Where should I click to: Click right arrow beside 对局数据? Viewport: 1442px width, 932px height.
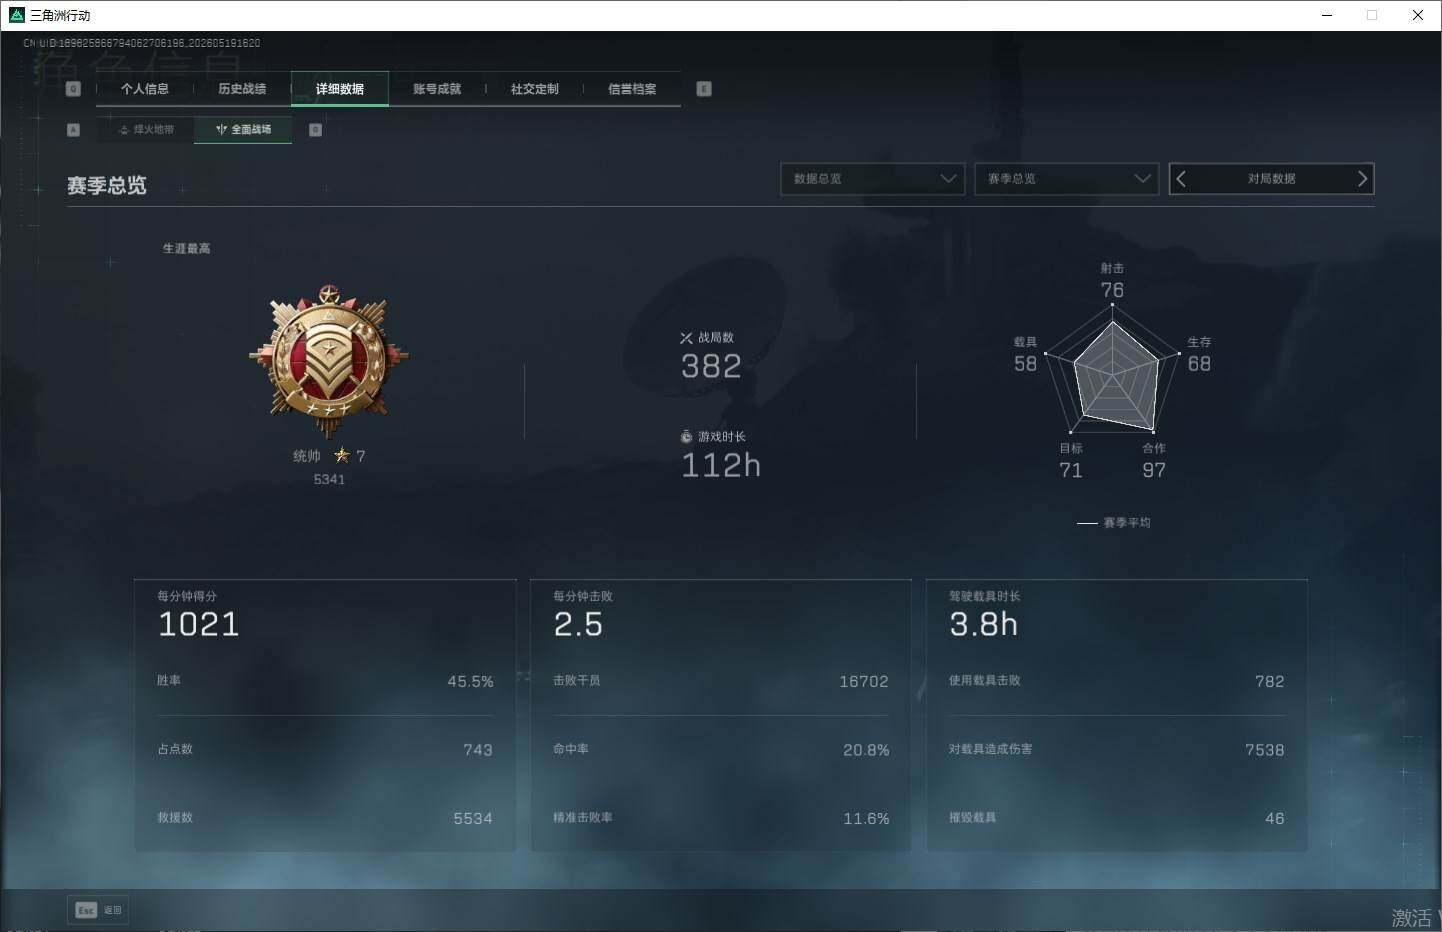[x=1362, y=179]
